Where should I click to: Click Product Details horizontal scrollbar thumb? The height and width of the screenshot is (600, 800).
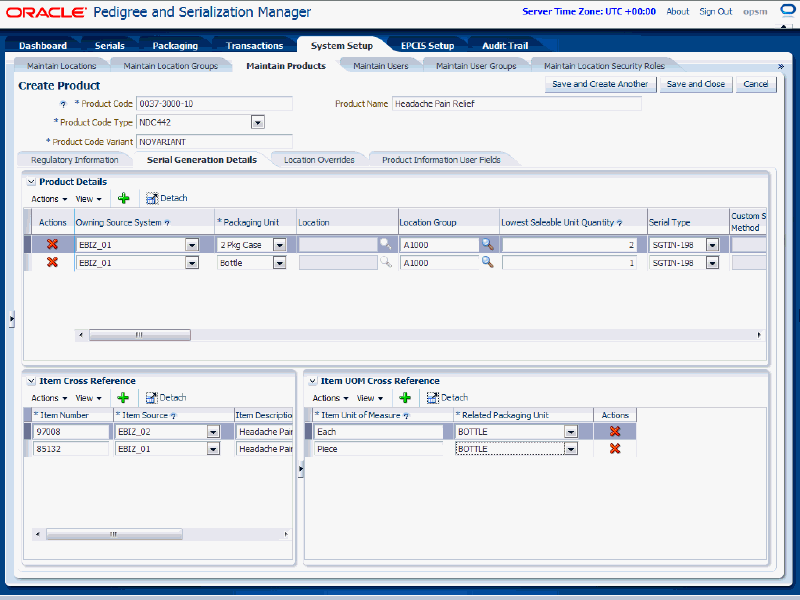(x=140, y=335)
